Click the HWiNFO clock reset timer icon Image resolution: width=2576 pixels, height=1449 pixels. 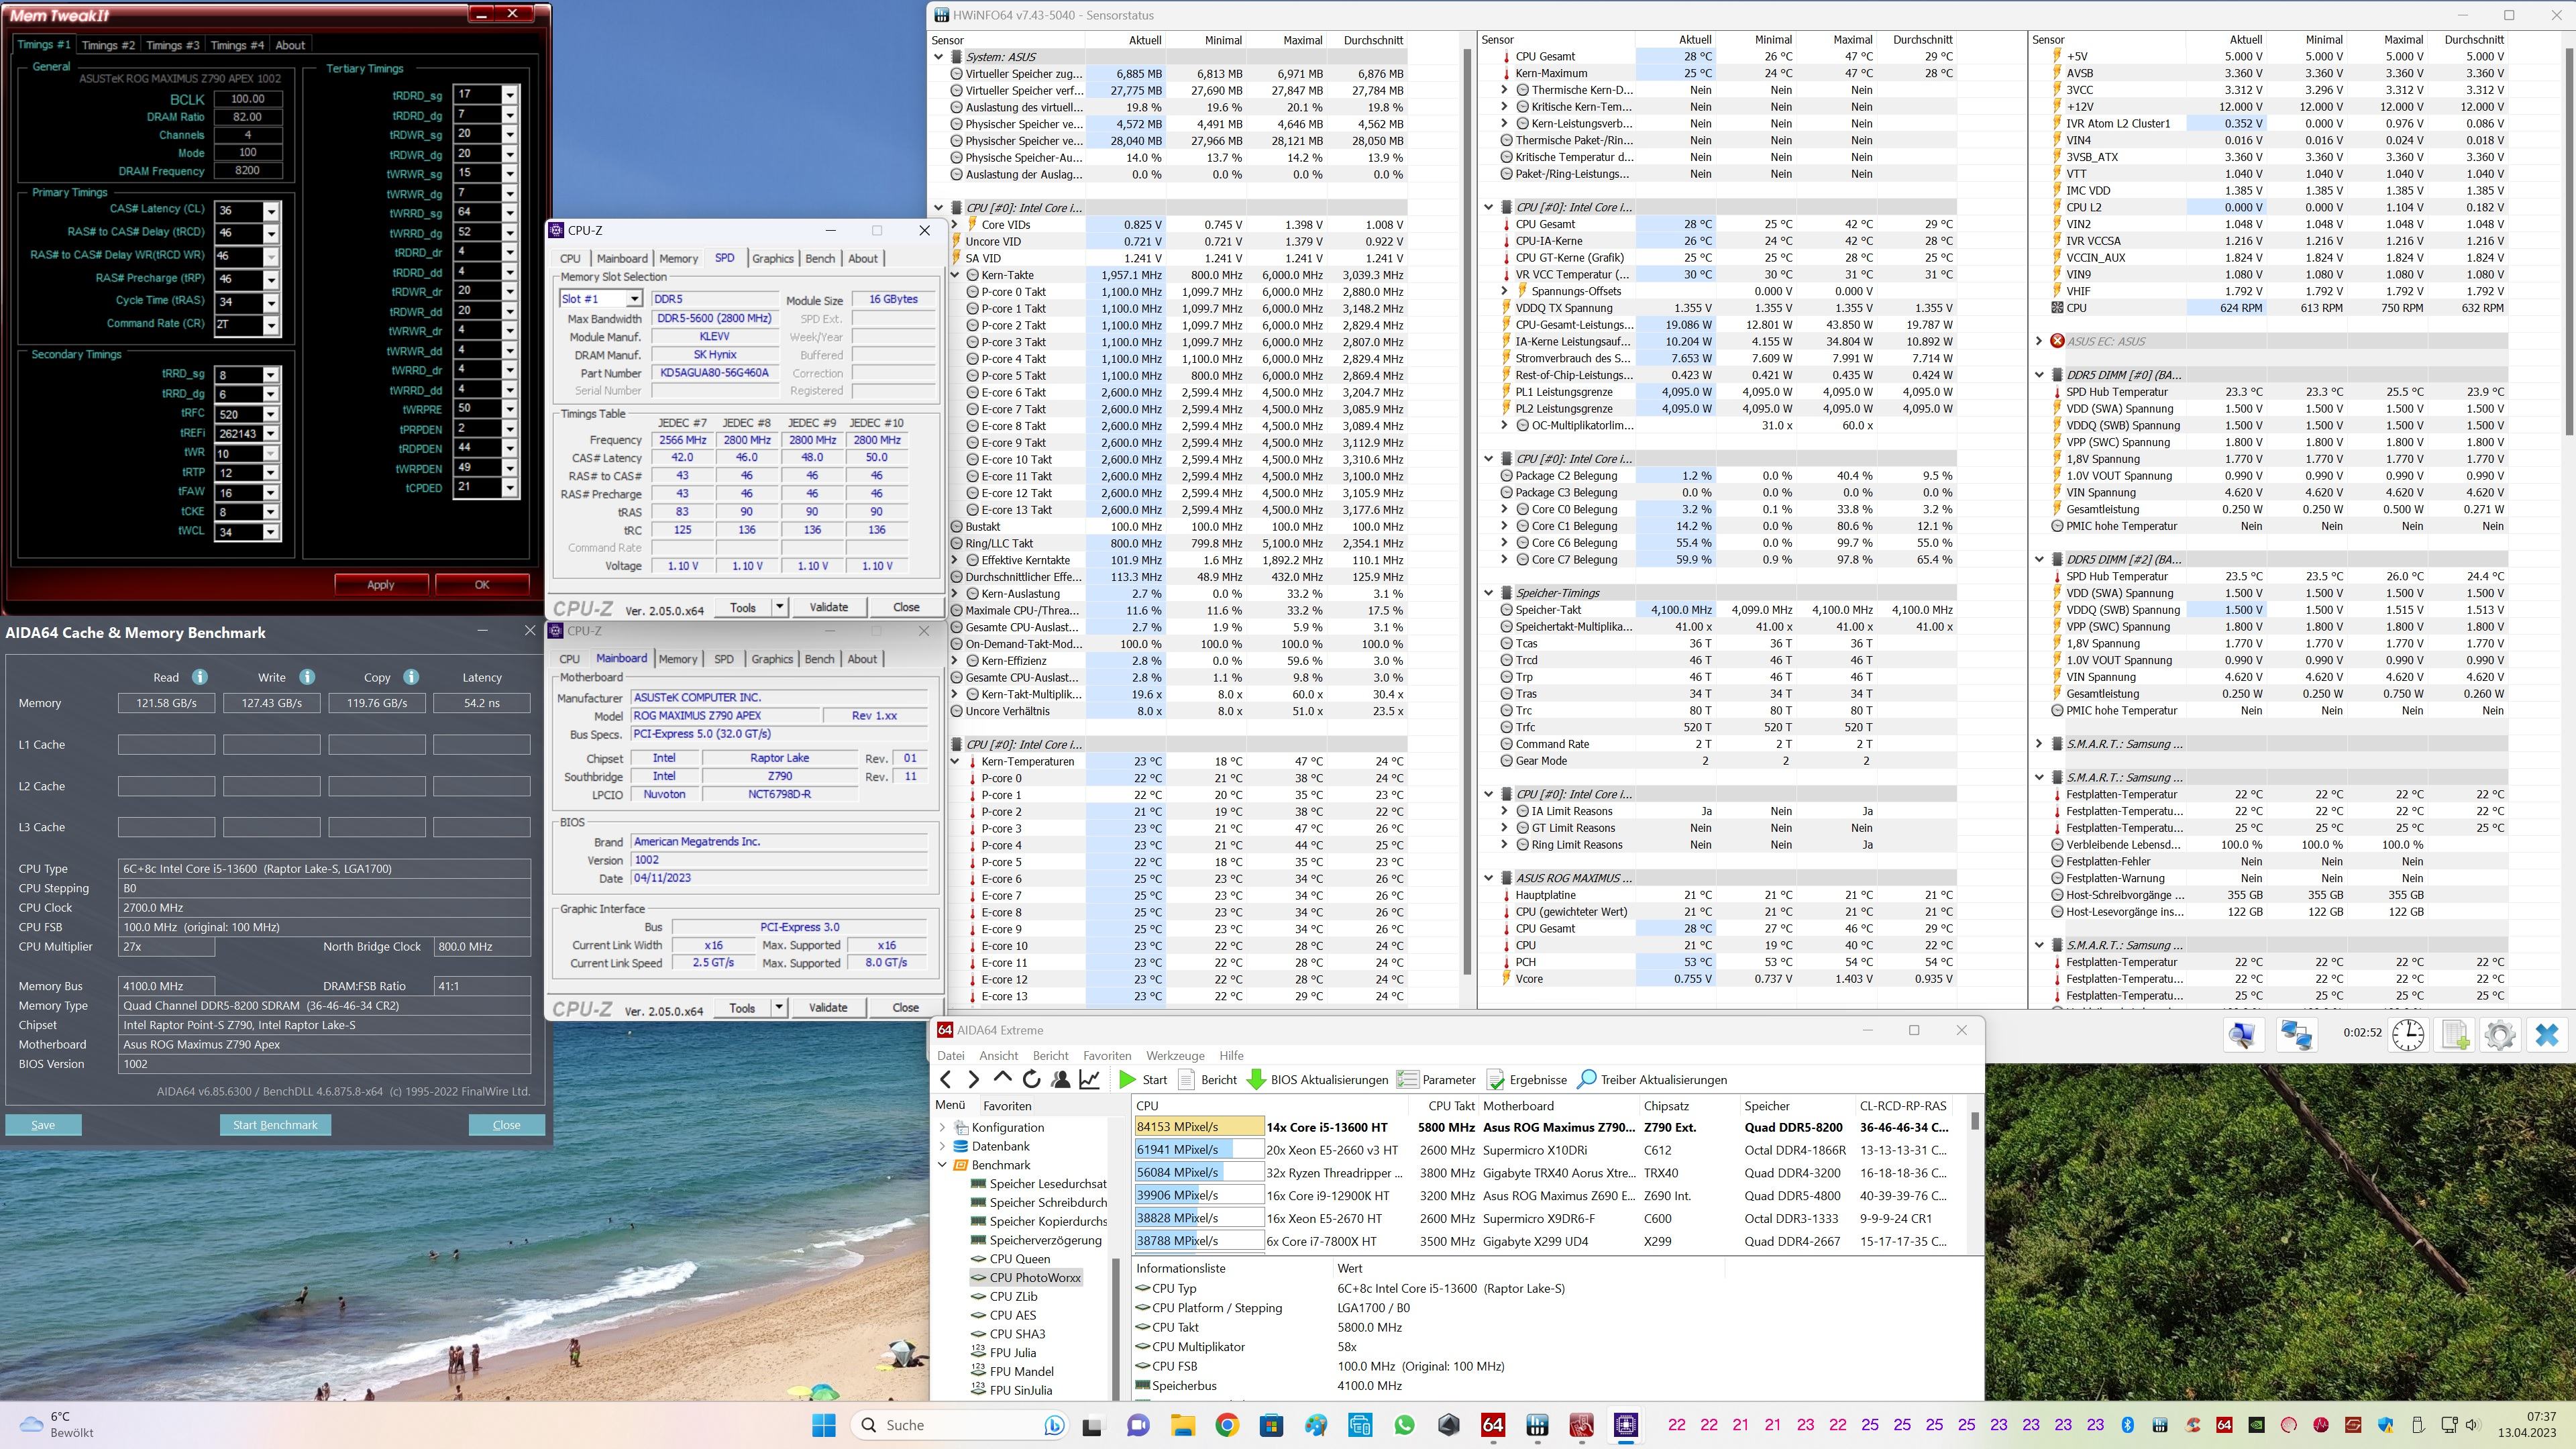[x=2408, y=1035]
